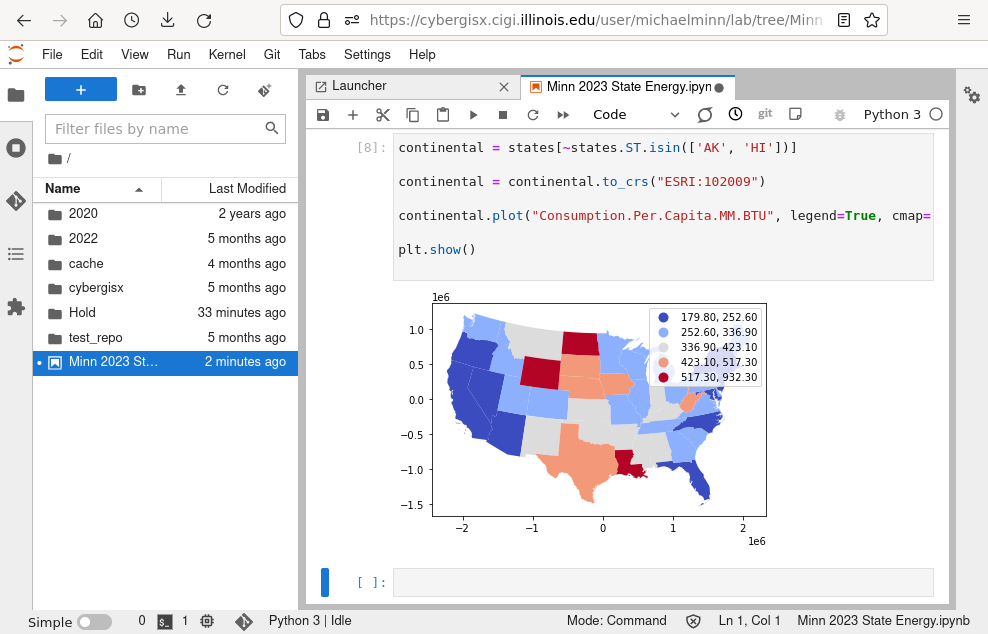988x634 pixels.
Task: Save the notebook with the floppy disk icon
Action: coord(323,115)
